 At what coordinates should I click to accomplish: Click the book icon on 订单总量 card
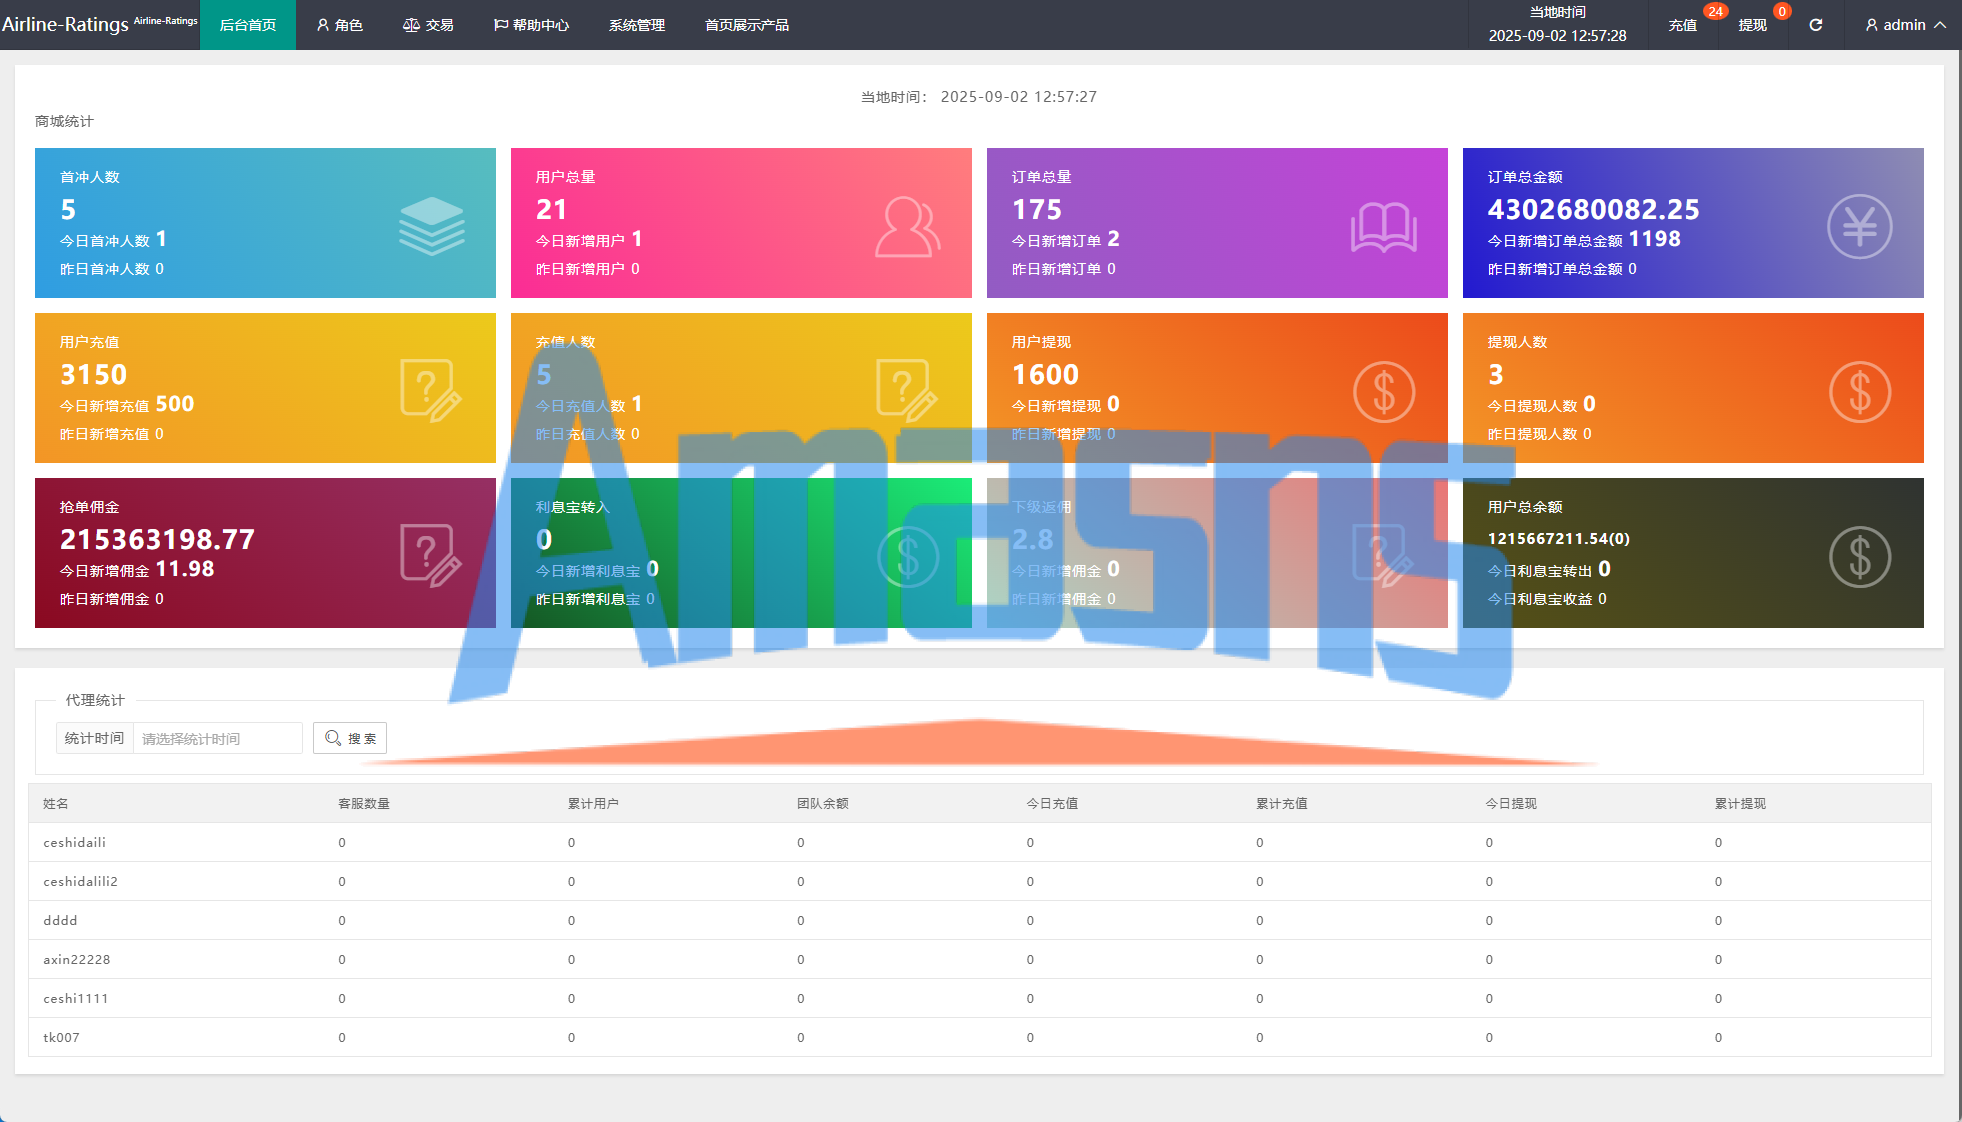[x=1383, y=227]
